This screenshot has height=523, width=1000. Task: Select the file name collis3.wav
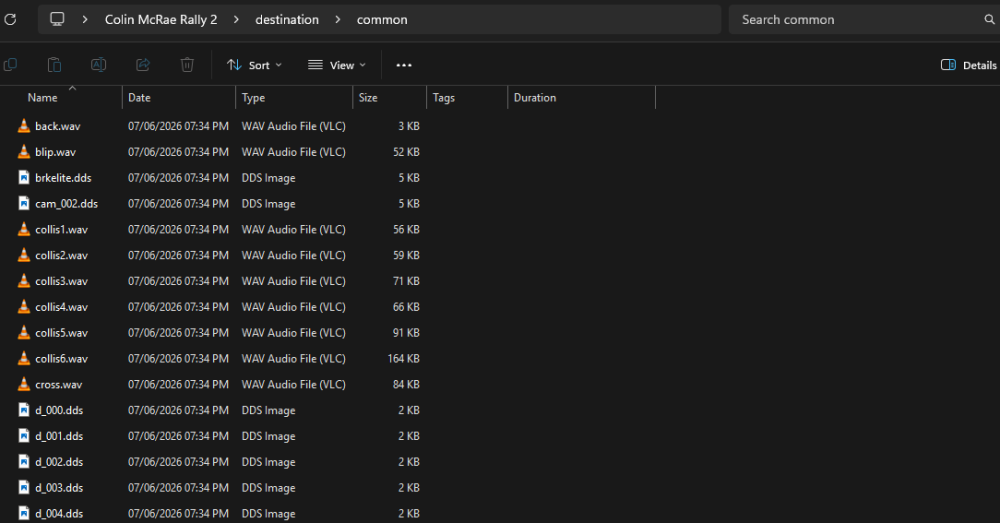61,281
